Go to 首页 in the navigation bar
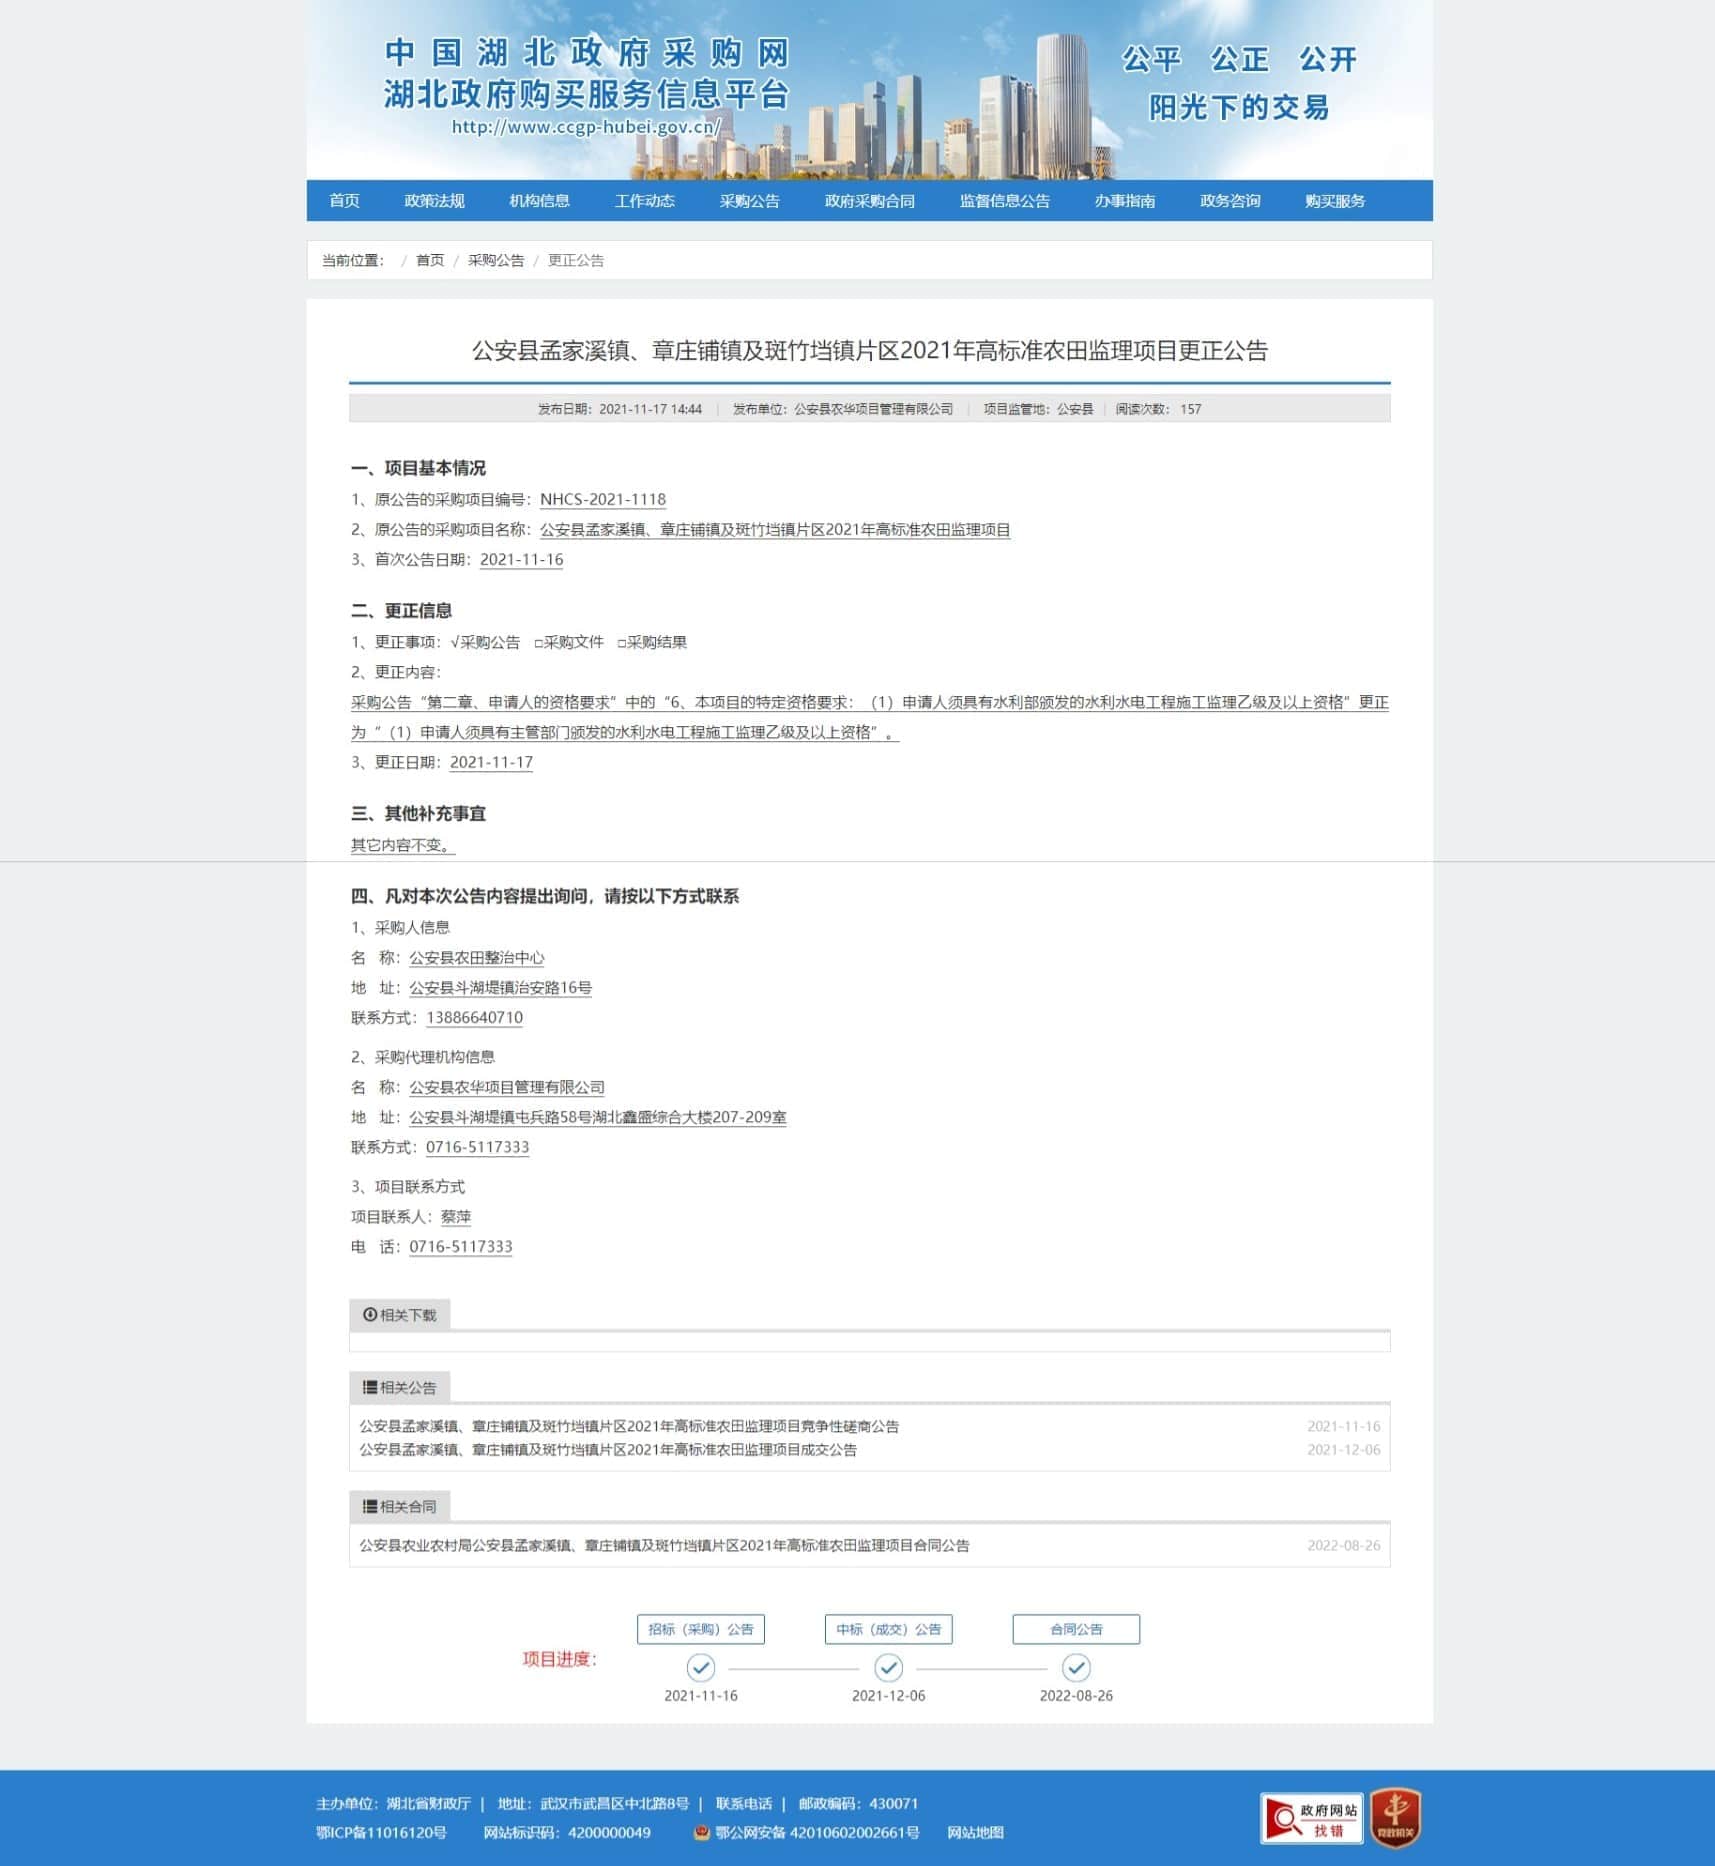This screenshot has width=1715, height=1866. point(344,201)
